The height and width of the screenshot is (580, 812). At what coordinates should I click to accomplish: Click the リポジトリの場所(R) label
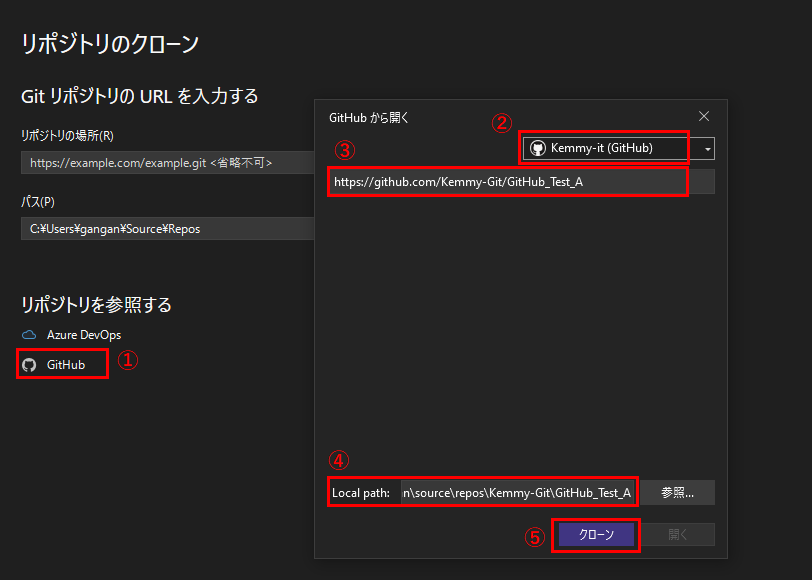click(67, 136)
